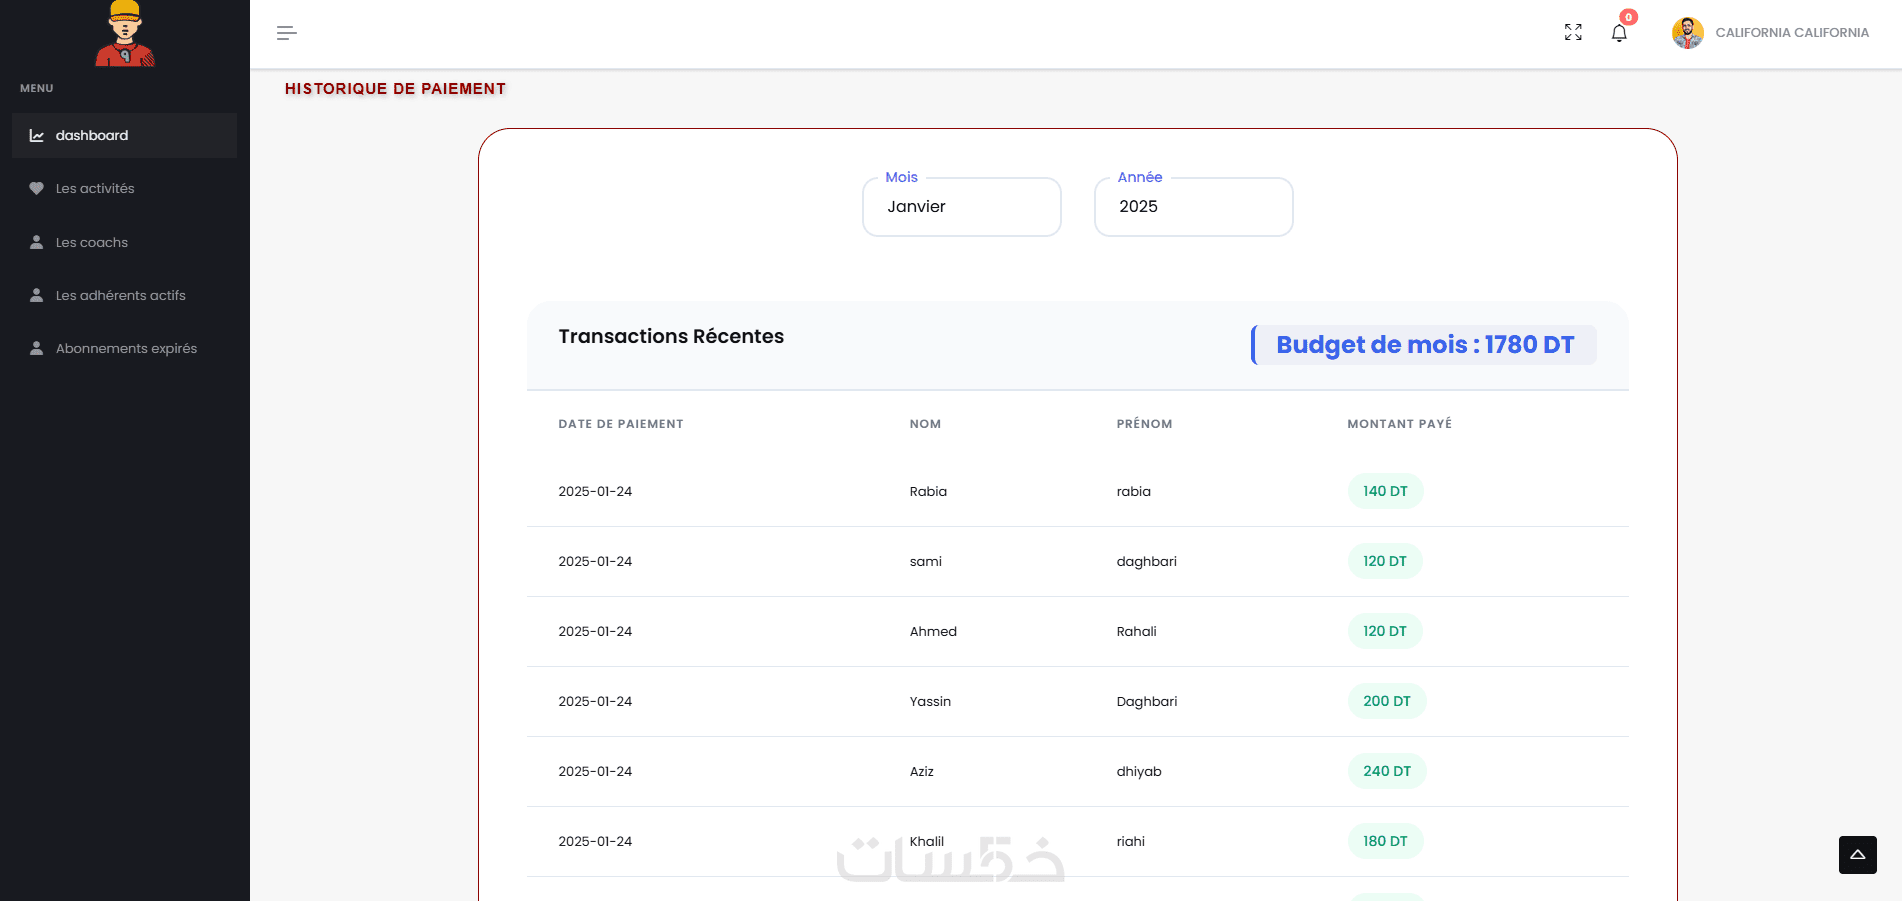Click the heart icon beside Les activités
Viewport: 1902px width, 901px height.
(x=37, y=189)
